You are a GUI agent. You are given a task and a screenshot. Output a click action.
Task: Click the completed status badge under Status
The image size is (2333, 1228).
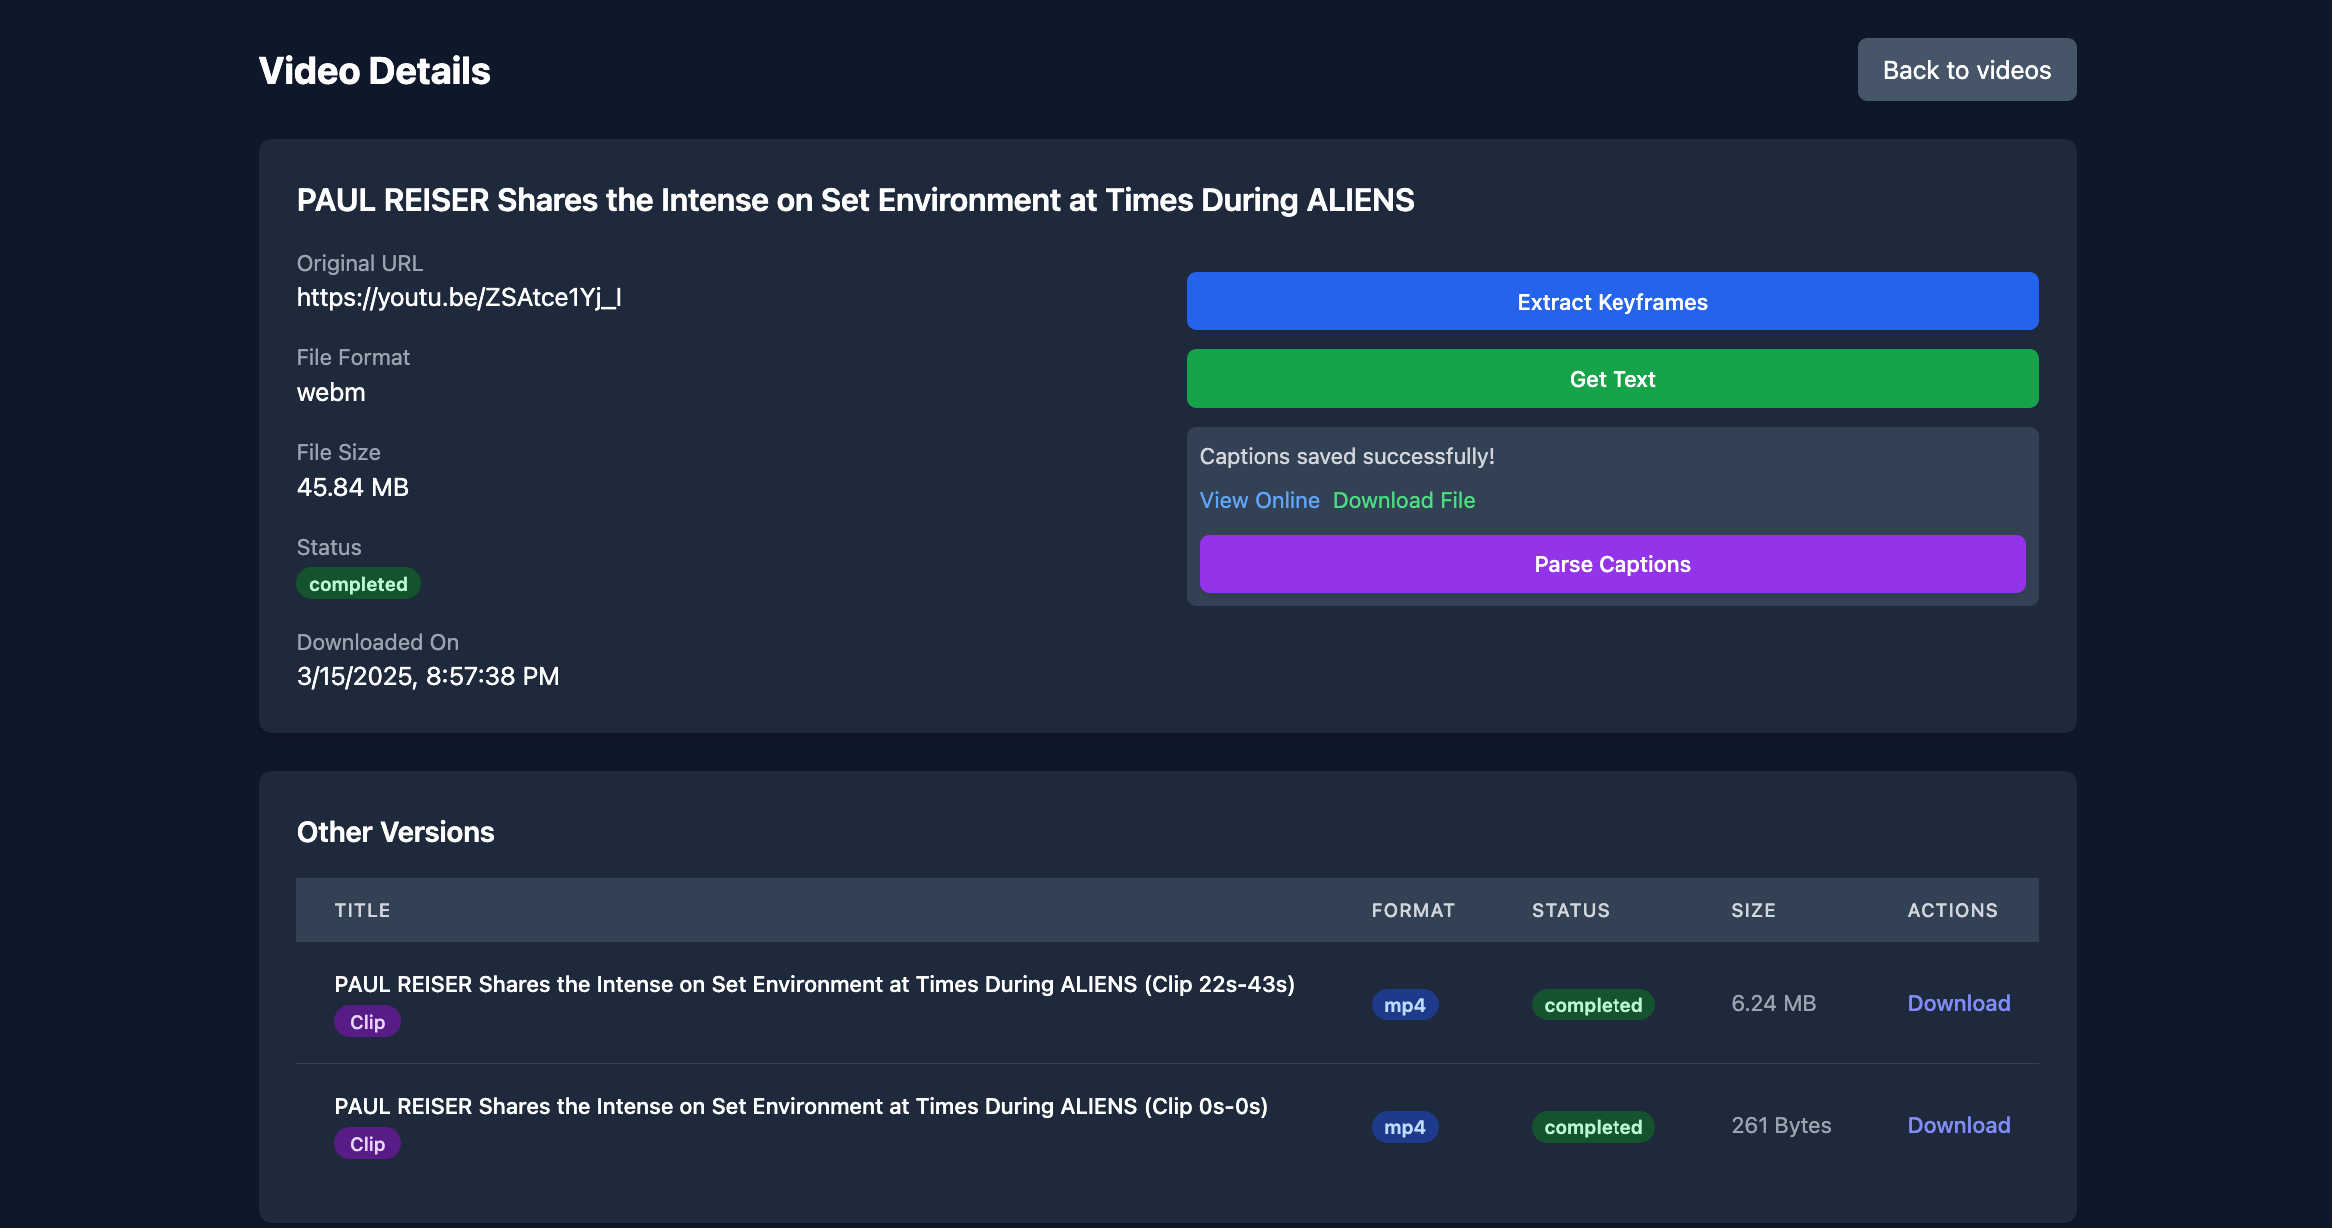[x=358, y=584]
